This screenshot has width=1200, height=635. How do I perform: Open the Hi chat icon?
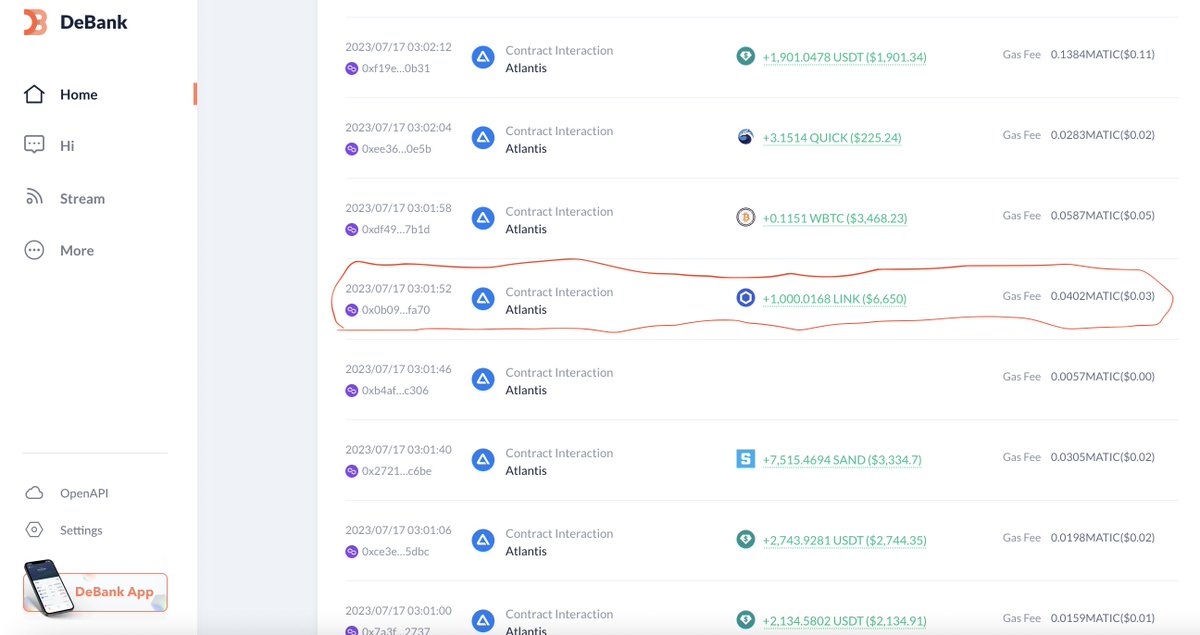point(34,145)
